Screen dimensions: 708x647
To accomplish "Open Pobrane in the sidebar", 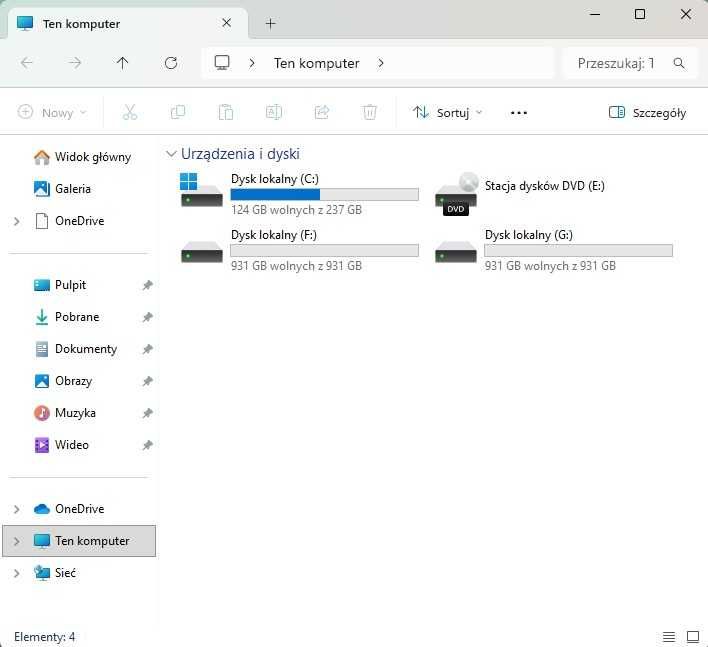I will click(x=66, y=317).
